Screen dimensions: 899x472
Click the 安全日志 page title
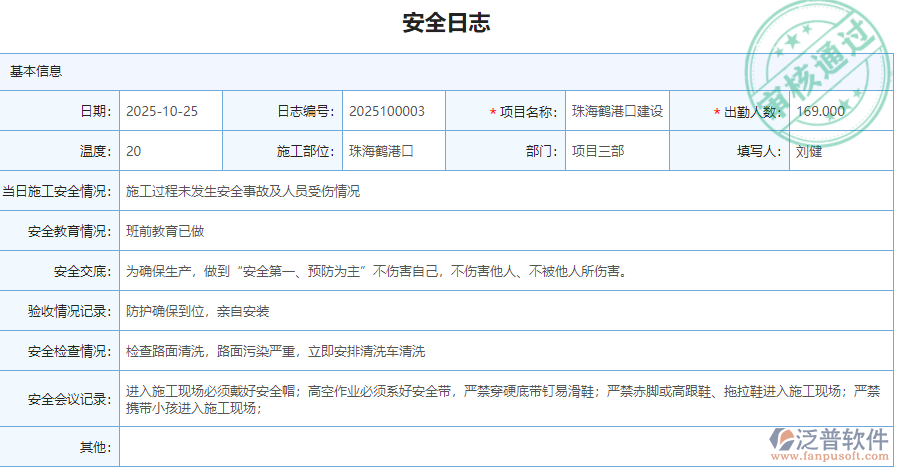446,23
